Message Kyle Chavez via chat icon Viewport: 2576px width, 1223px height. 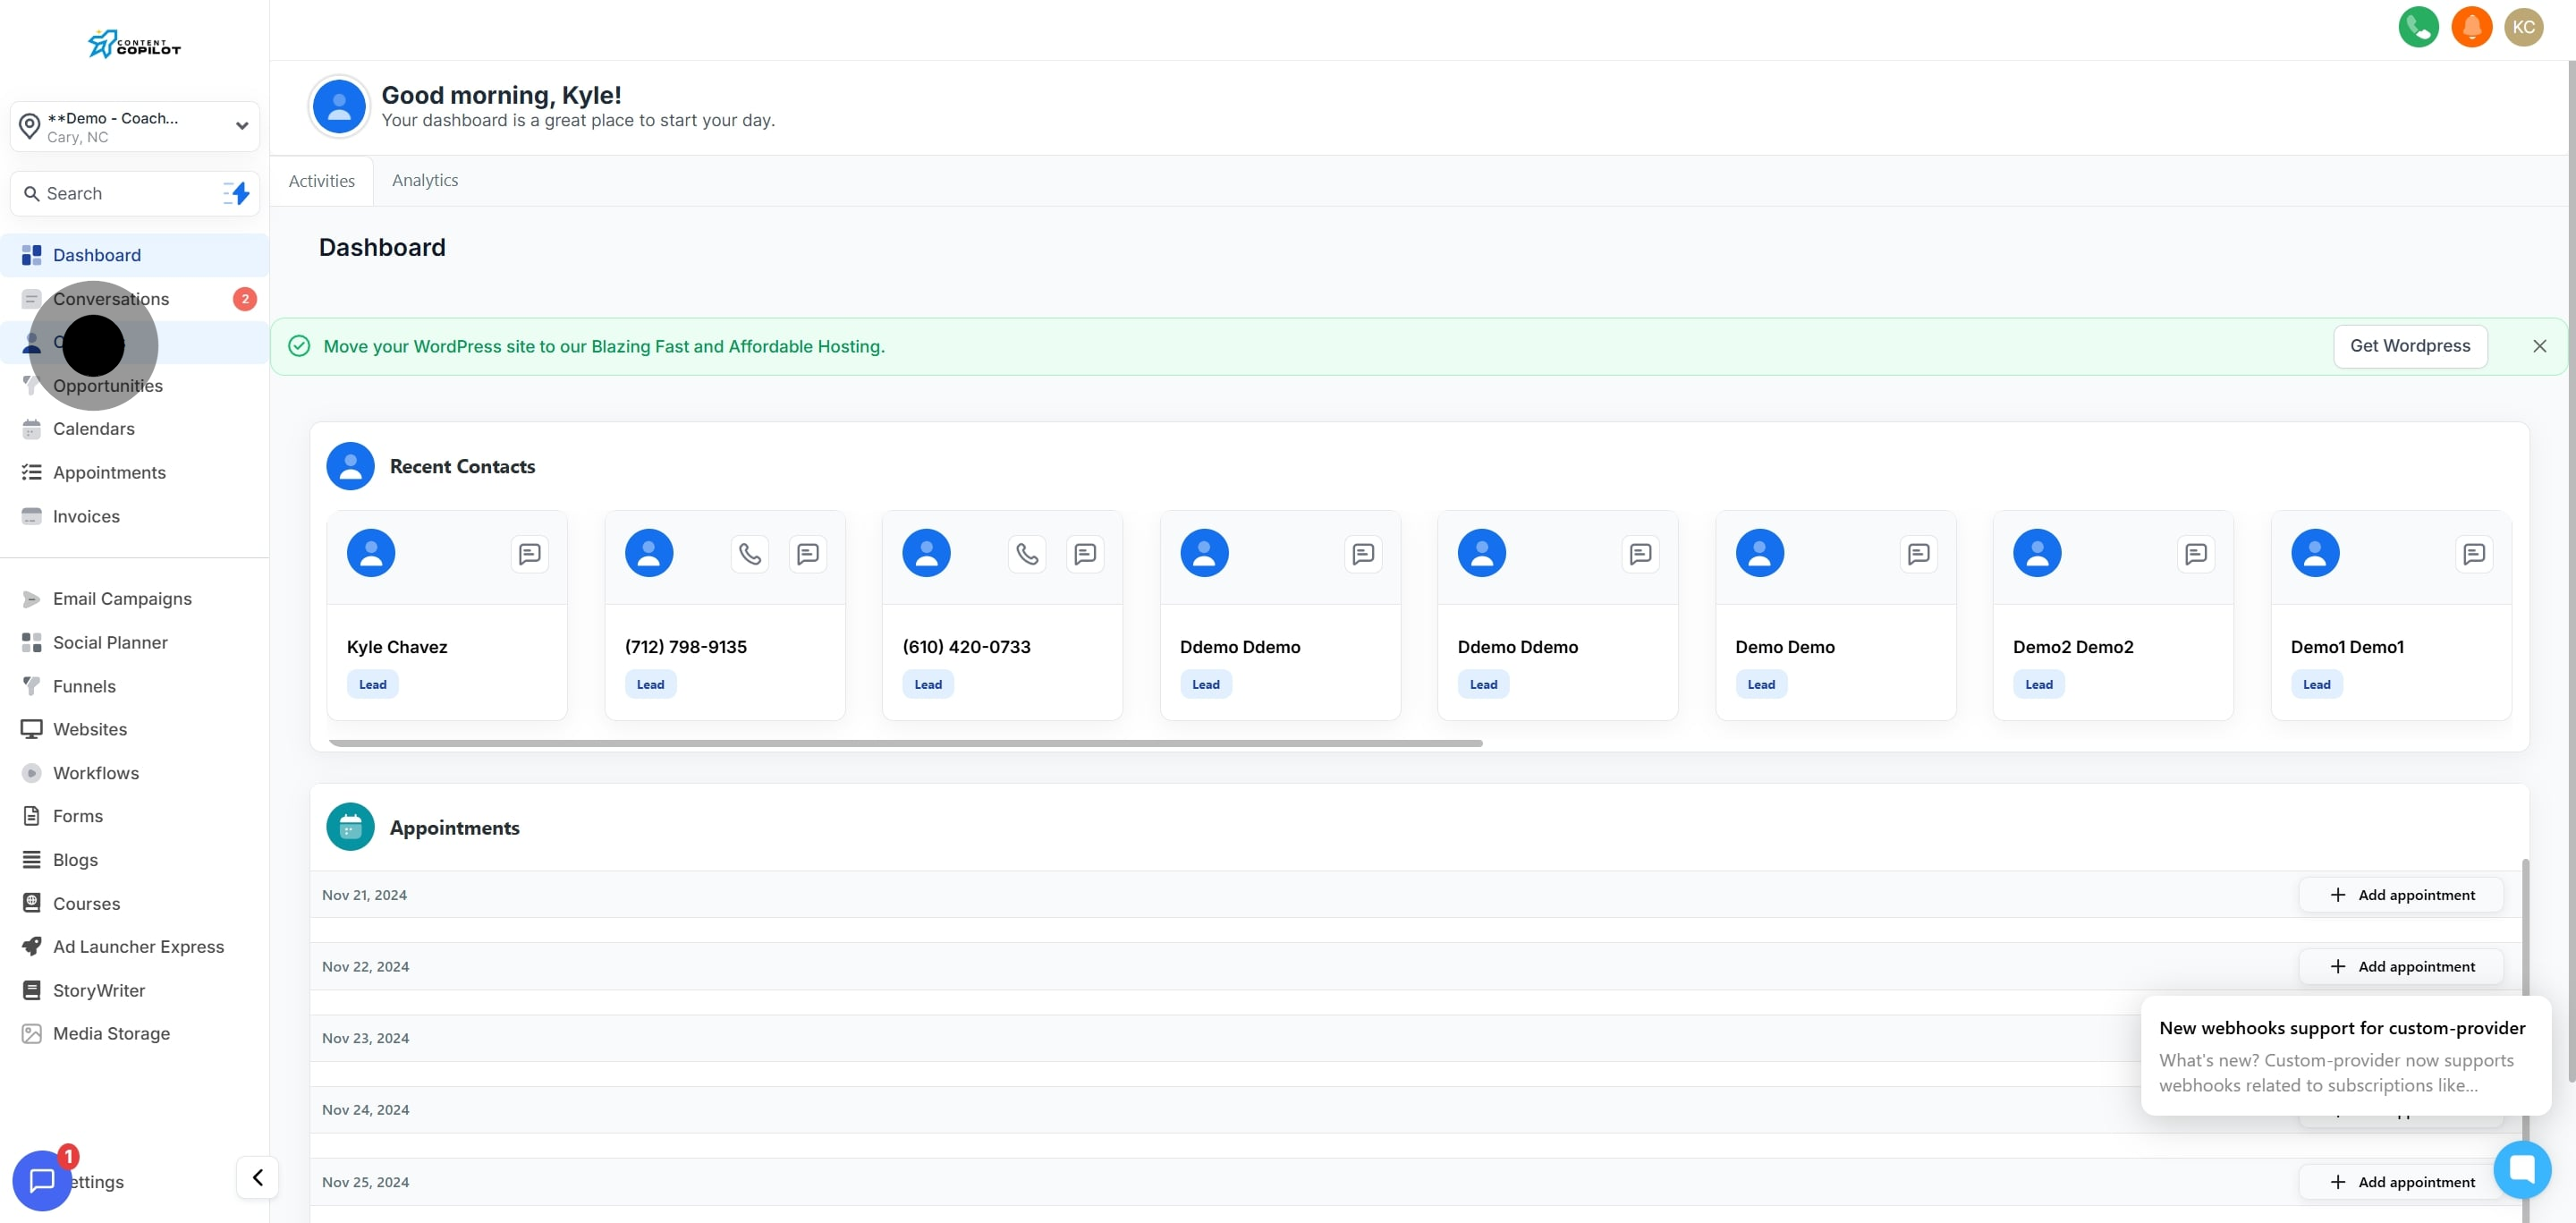529,553
